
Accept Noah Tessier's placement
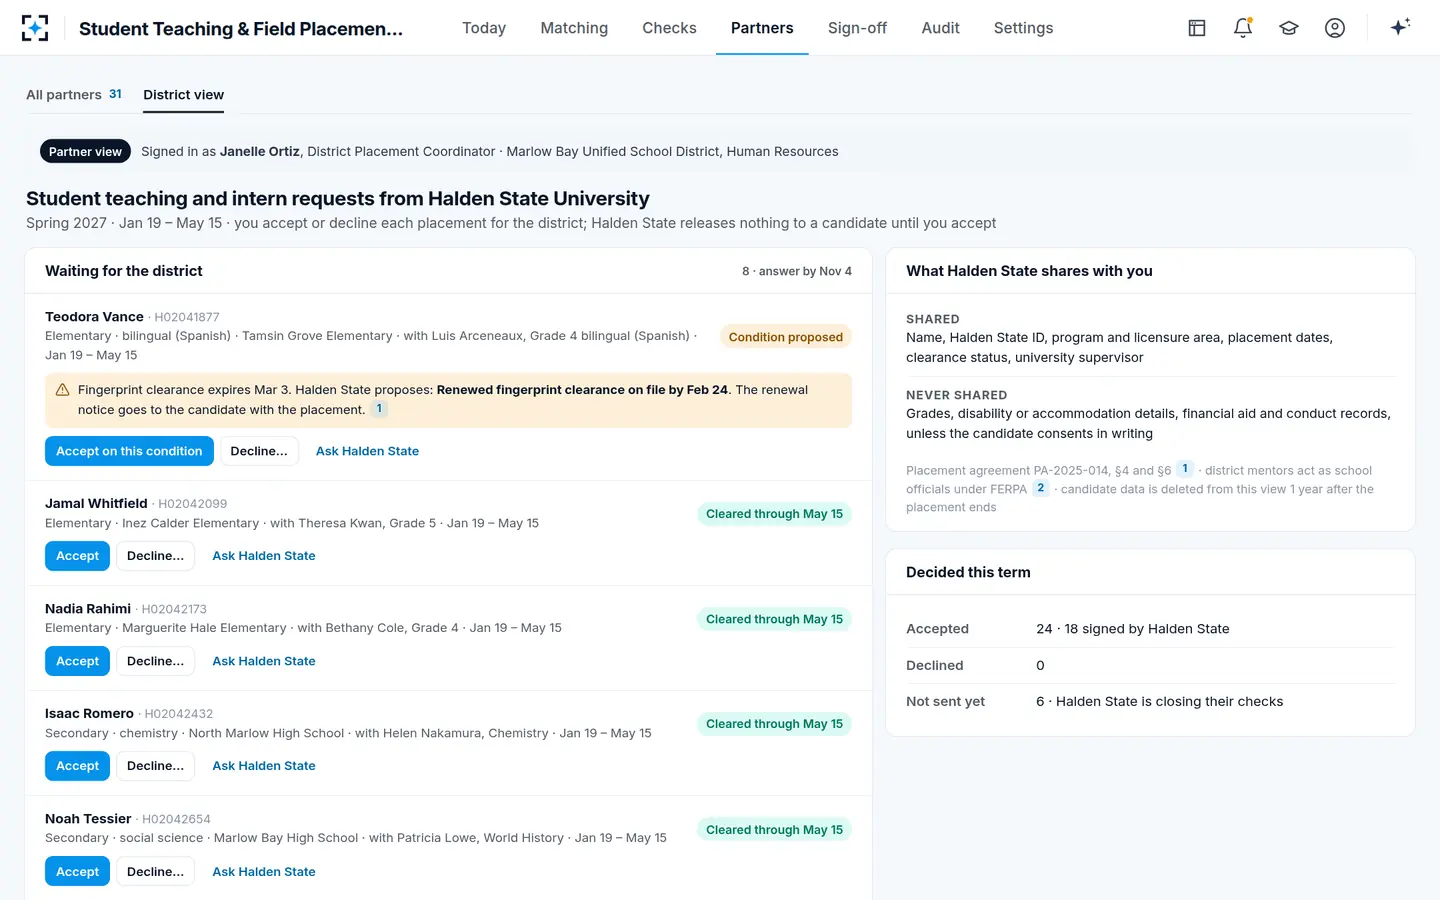click(77, 872)
